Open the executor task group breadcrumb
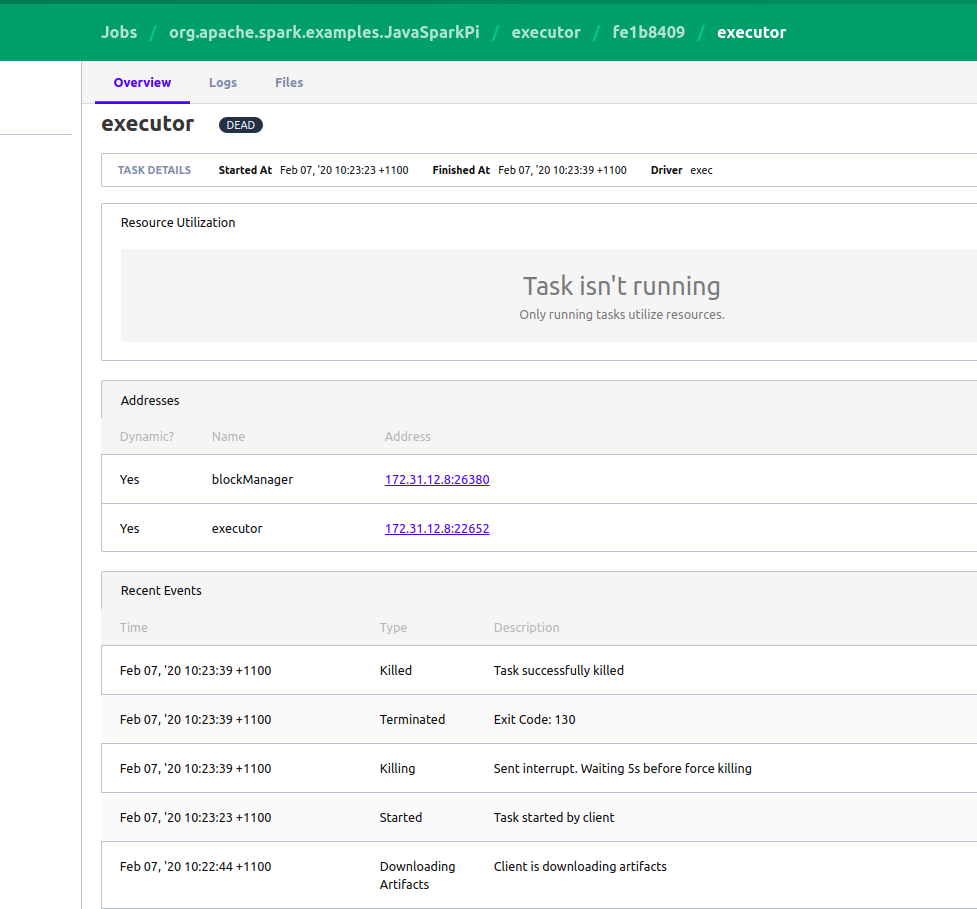 coord(546,32)
